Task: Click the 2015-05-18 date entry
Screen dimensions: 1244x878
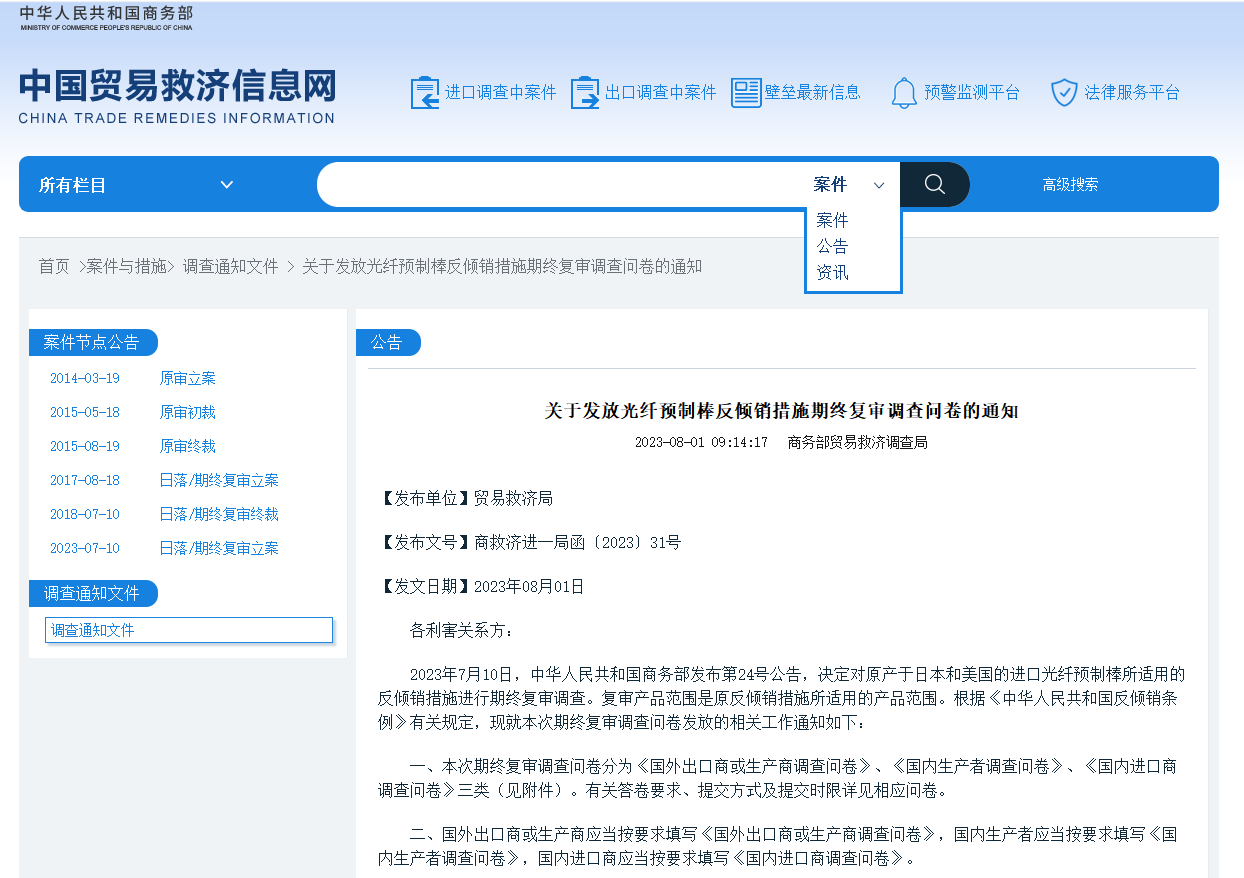Action: coord(85,413)
